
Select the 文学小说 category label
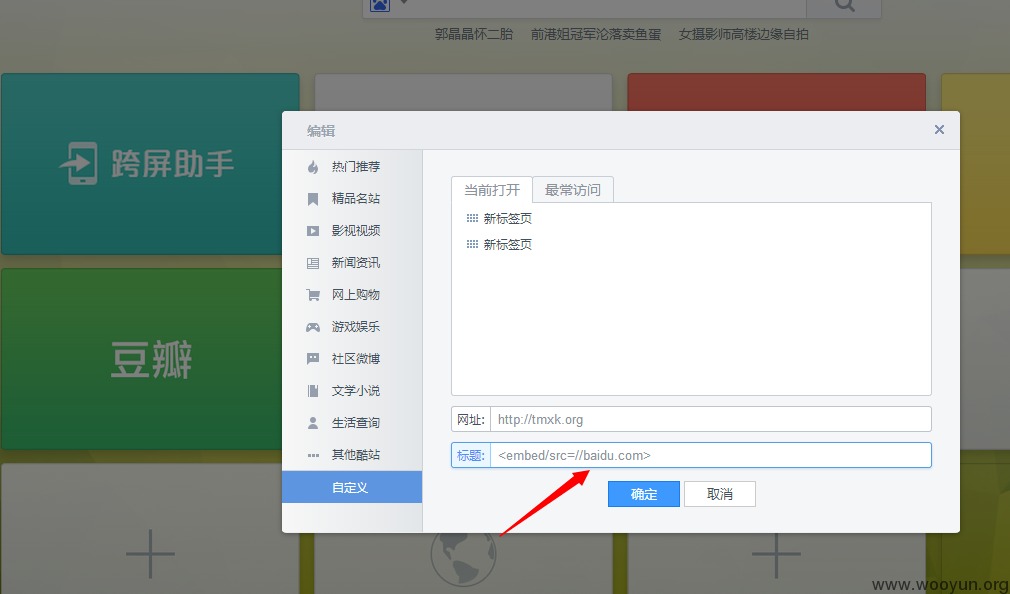(356, 390)
